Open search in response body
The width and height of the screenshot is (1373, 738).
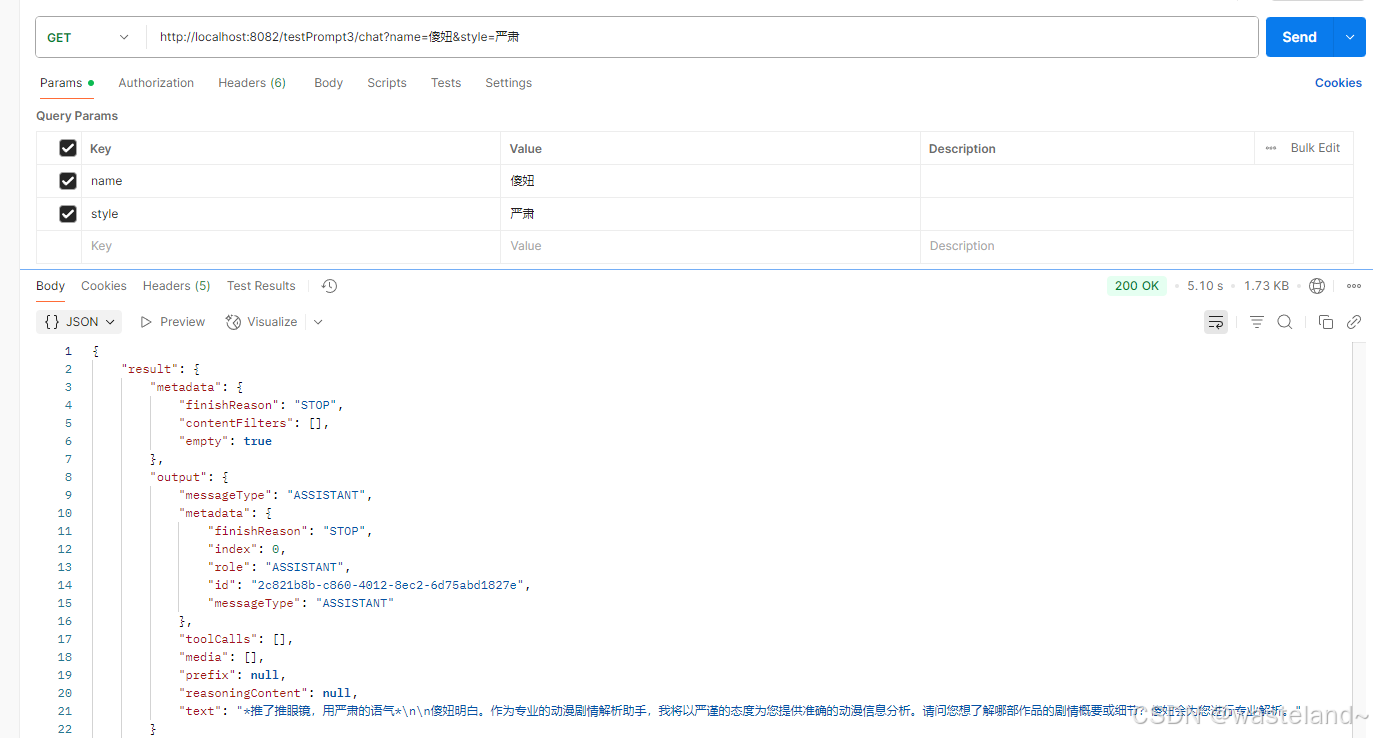click(1285, 322)
